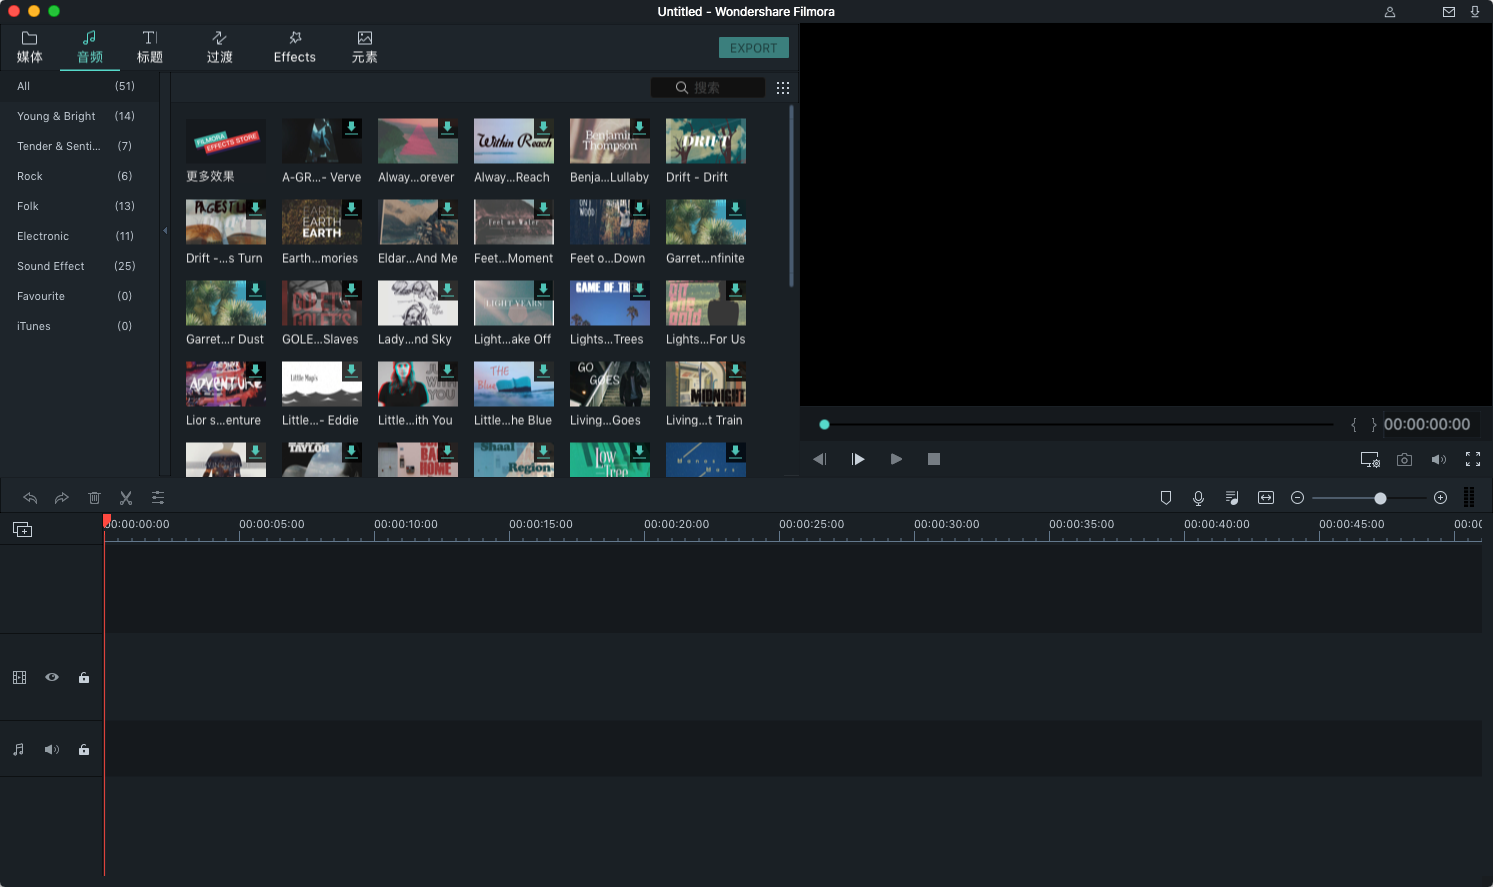Toggle the grid view icon next to search

tap(783, 88)
